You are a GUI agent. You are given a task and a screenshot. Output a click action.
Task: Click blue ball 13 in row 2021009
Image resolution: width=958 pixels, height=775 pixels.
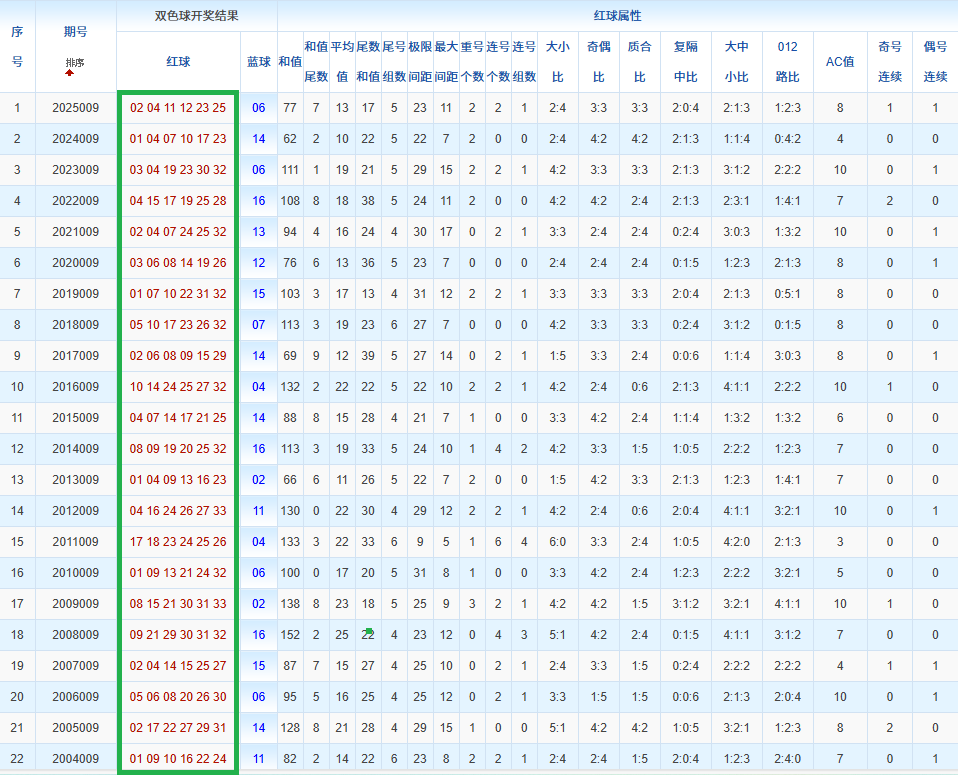point(258,232)
